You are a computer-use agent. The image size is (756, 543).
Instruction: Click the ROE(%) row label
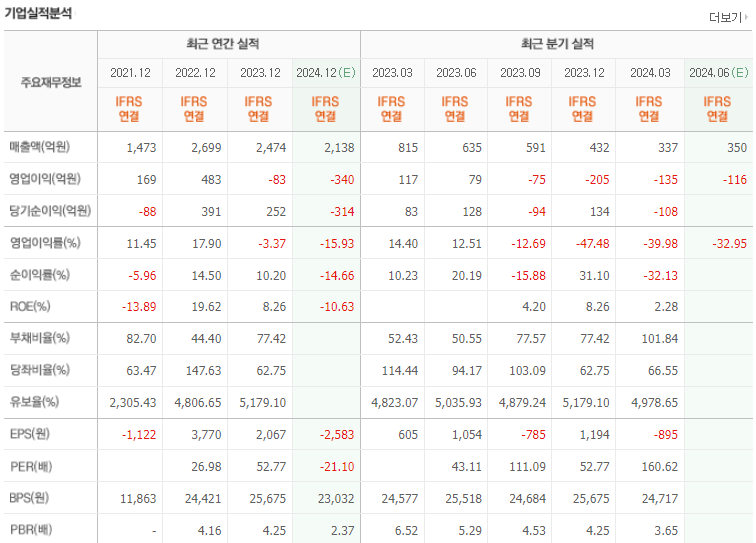(x=30, y=306)
